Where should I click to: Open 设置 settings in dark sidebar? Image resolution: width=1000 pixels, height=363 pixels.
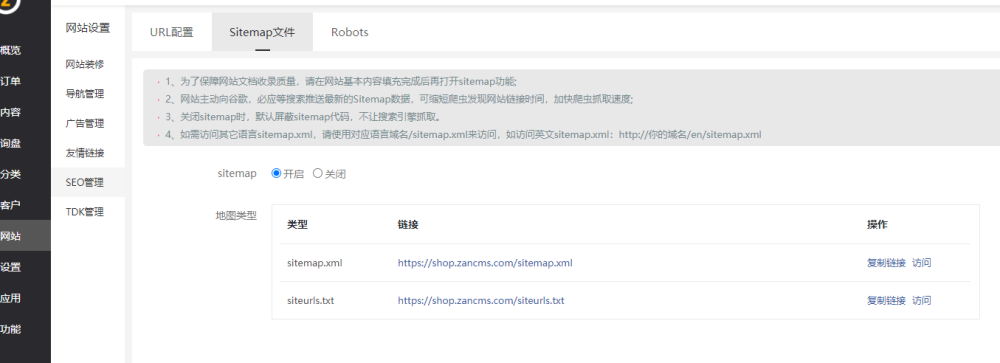pyautogui.click(x=10, y=267)
